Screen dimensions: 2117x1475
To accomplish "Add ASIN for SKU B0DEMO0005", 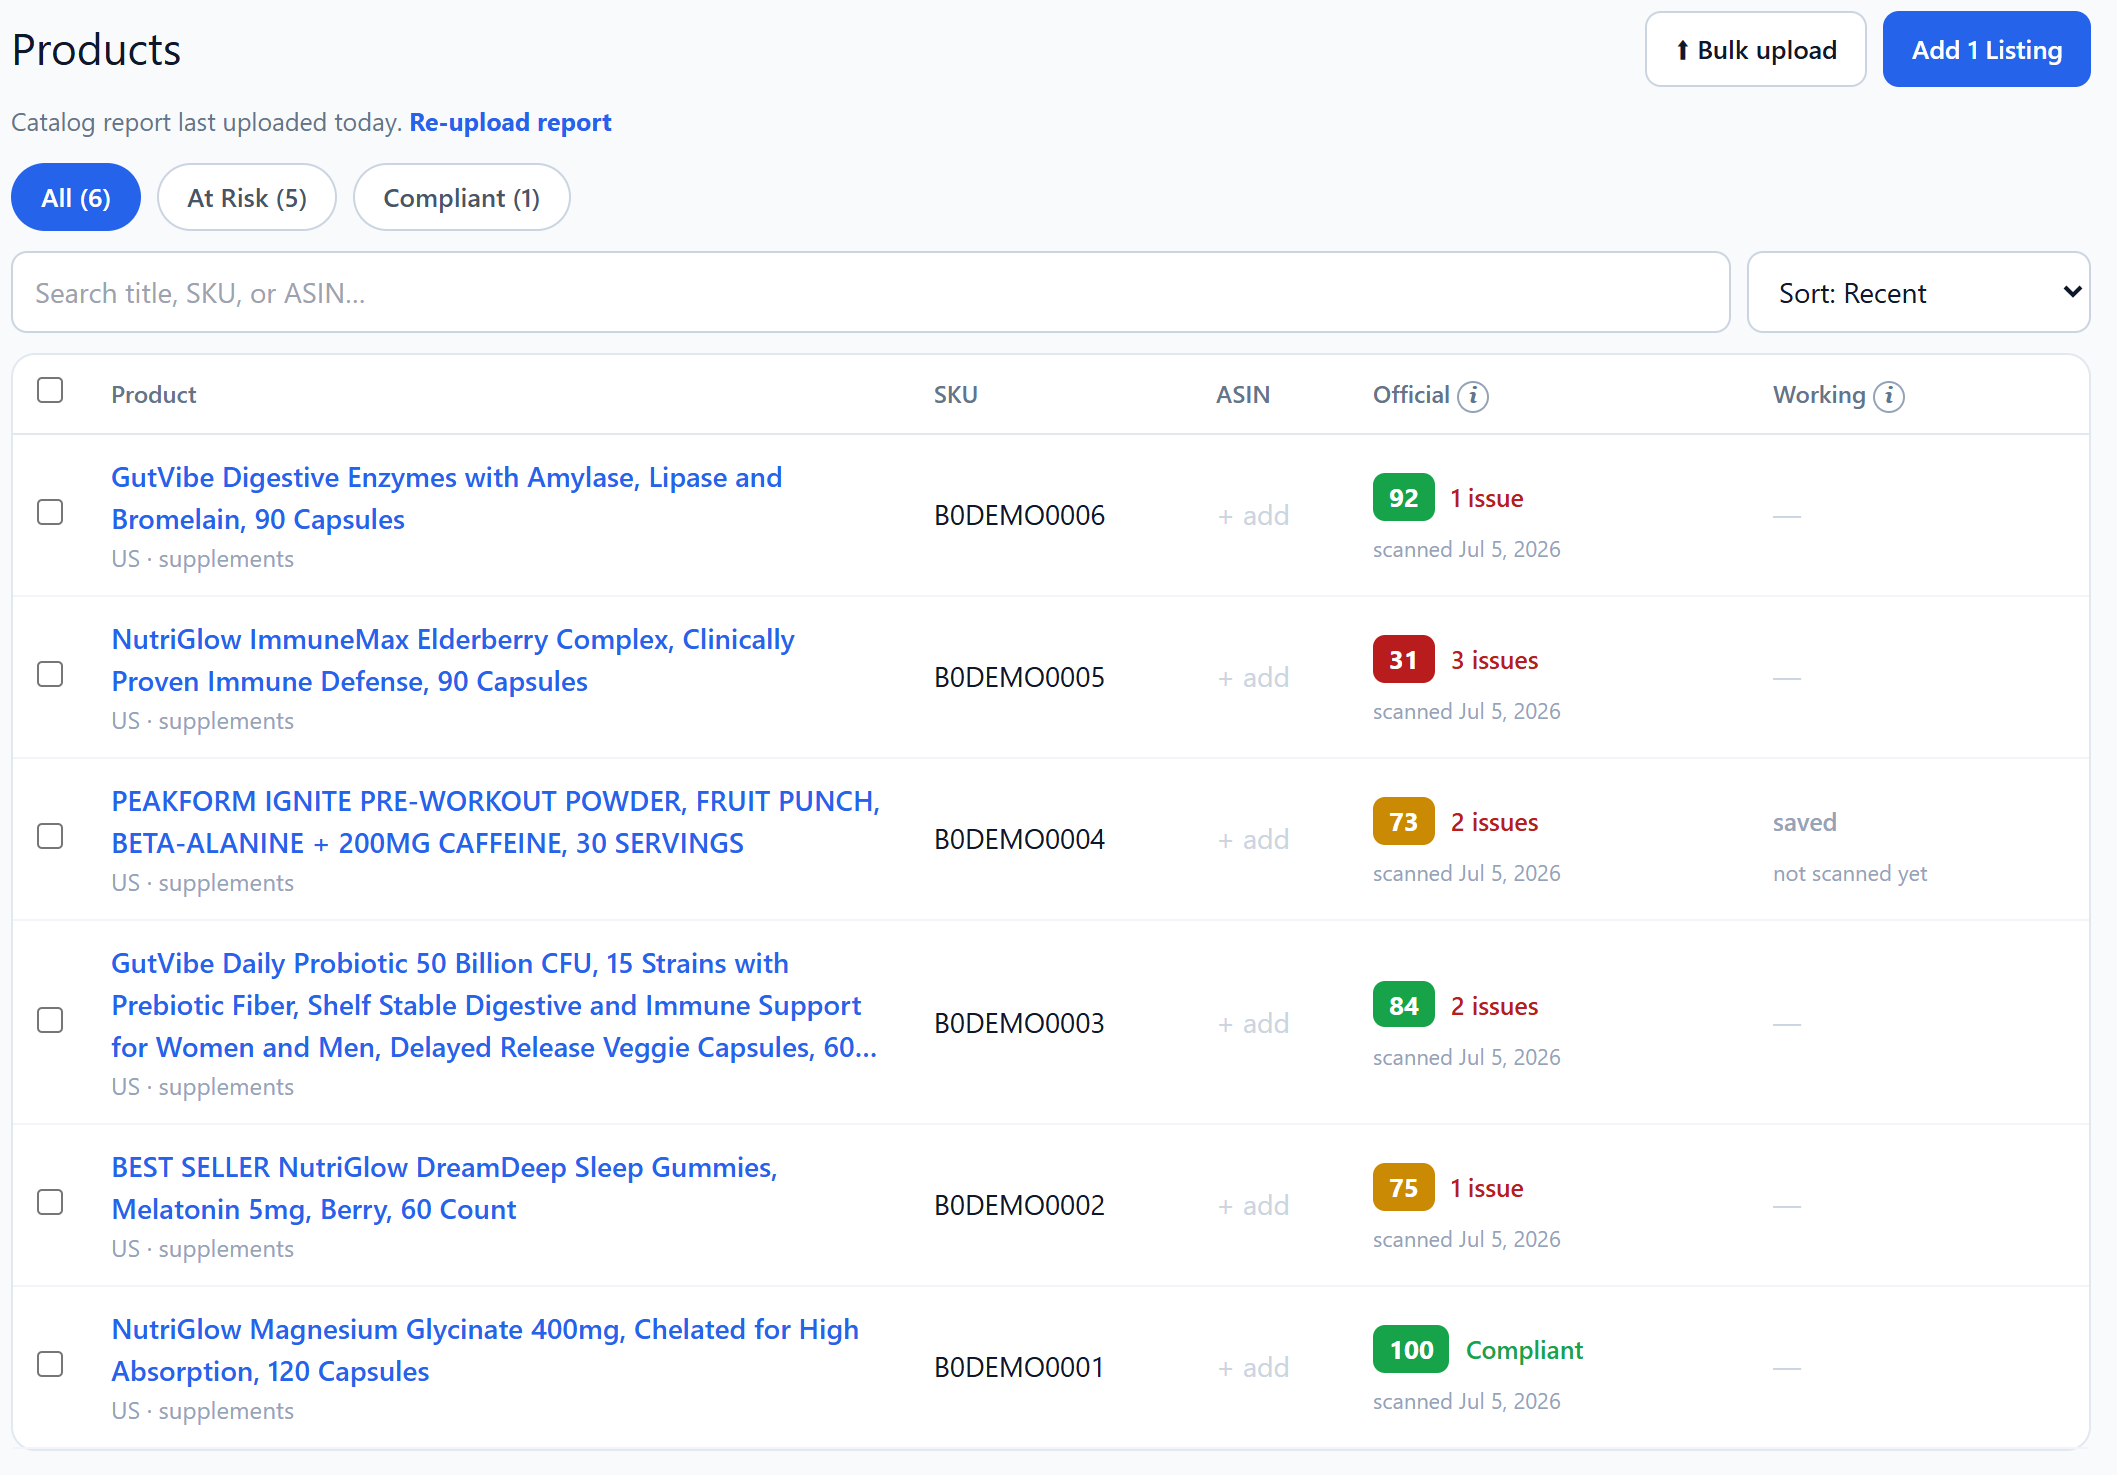I will pos(1253,678).
